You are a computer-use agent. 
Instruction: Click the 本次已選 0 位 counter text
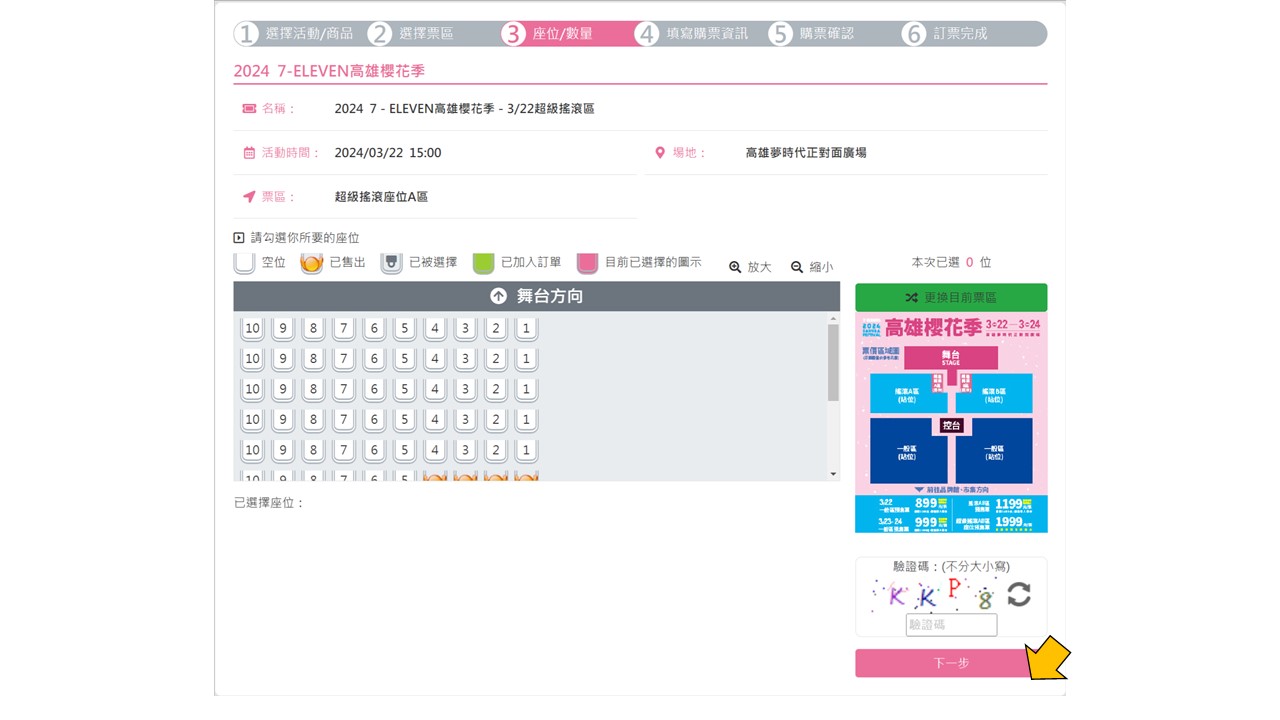(x=951, y=262)
